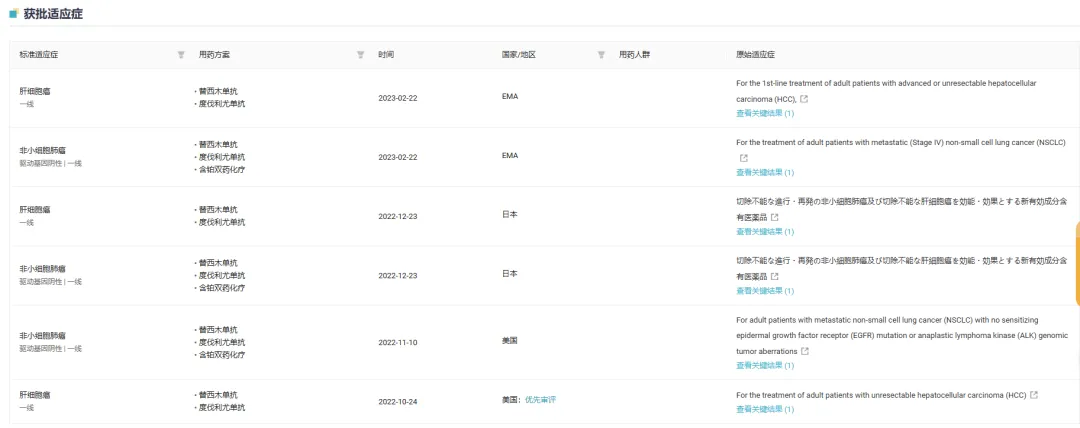This screenshot has width=1080, height=428.
Task: Click the teal 获批适应症 section icon
Action: tap(13, 13)
